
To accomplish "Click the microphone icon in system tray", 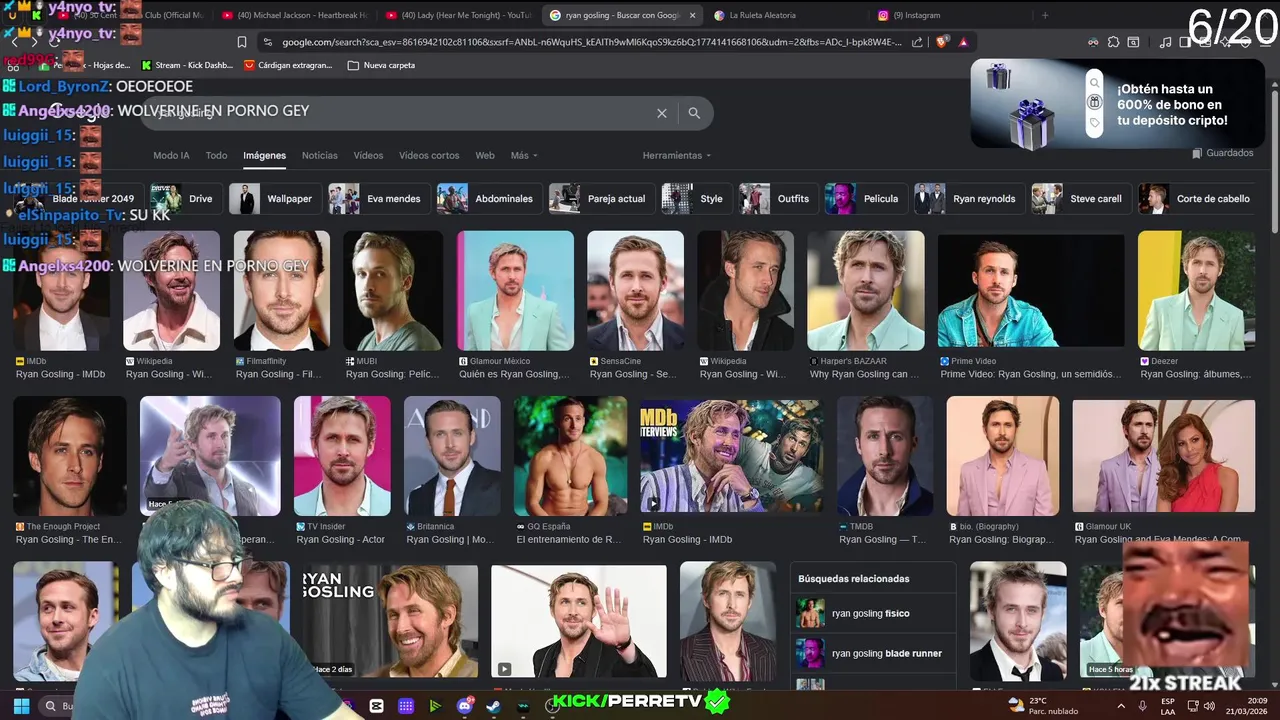I will [1142, 706].
